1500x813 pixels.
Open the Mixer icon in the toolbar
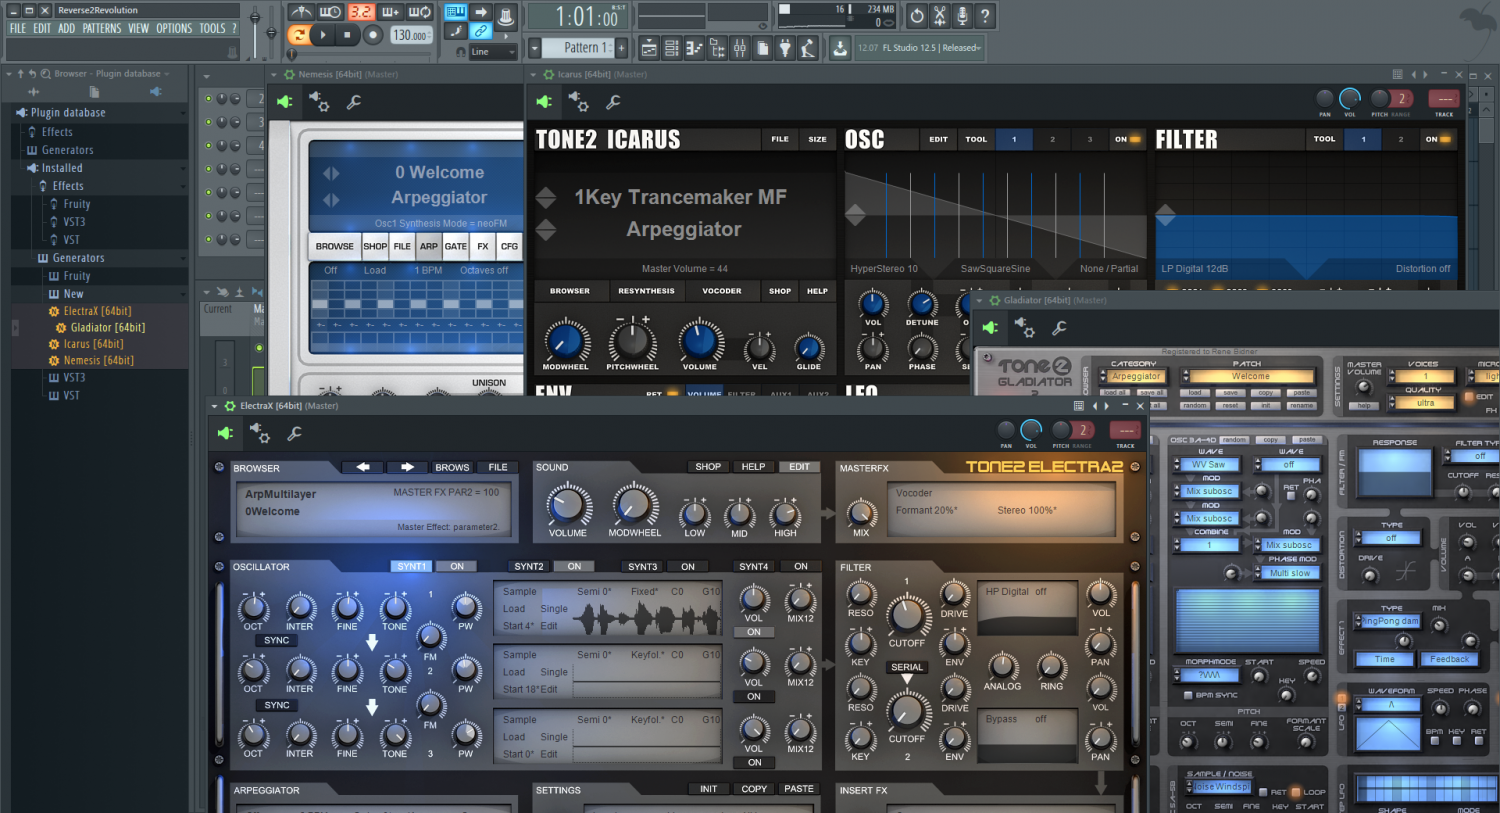[x=739, y=47]
